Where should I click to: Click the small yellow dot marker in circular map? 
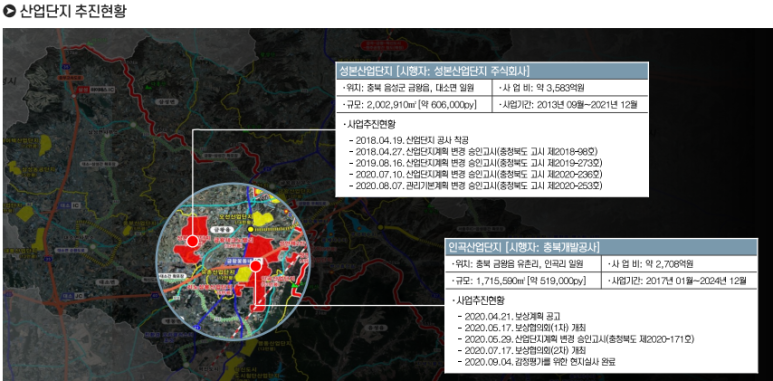(250, 229)
